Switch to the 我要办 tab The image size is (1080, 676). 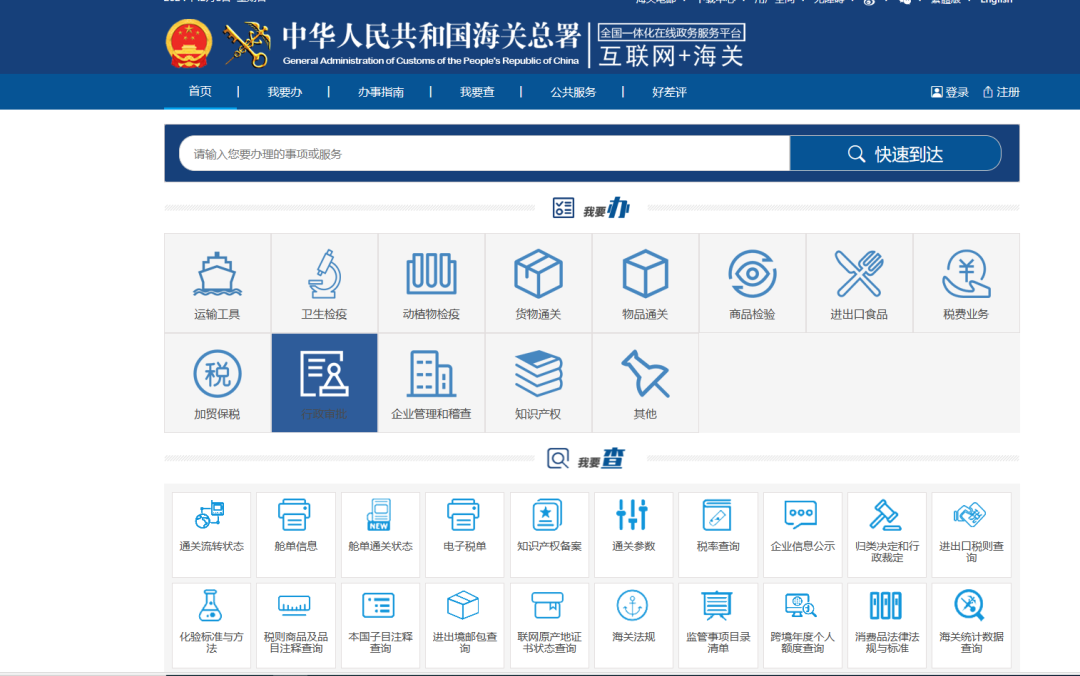tap(286, 91)
